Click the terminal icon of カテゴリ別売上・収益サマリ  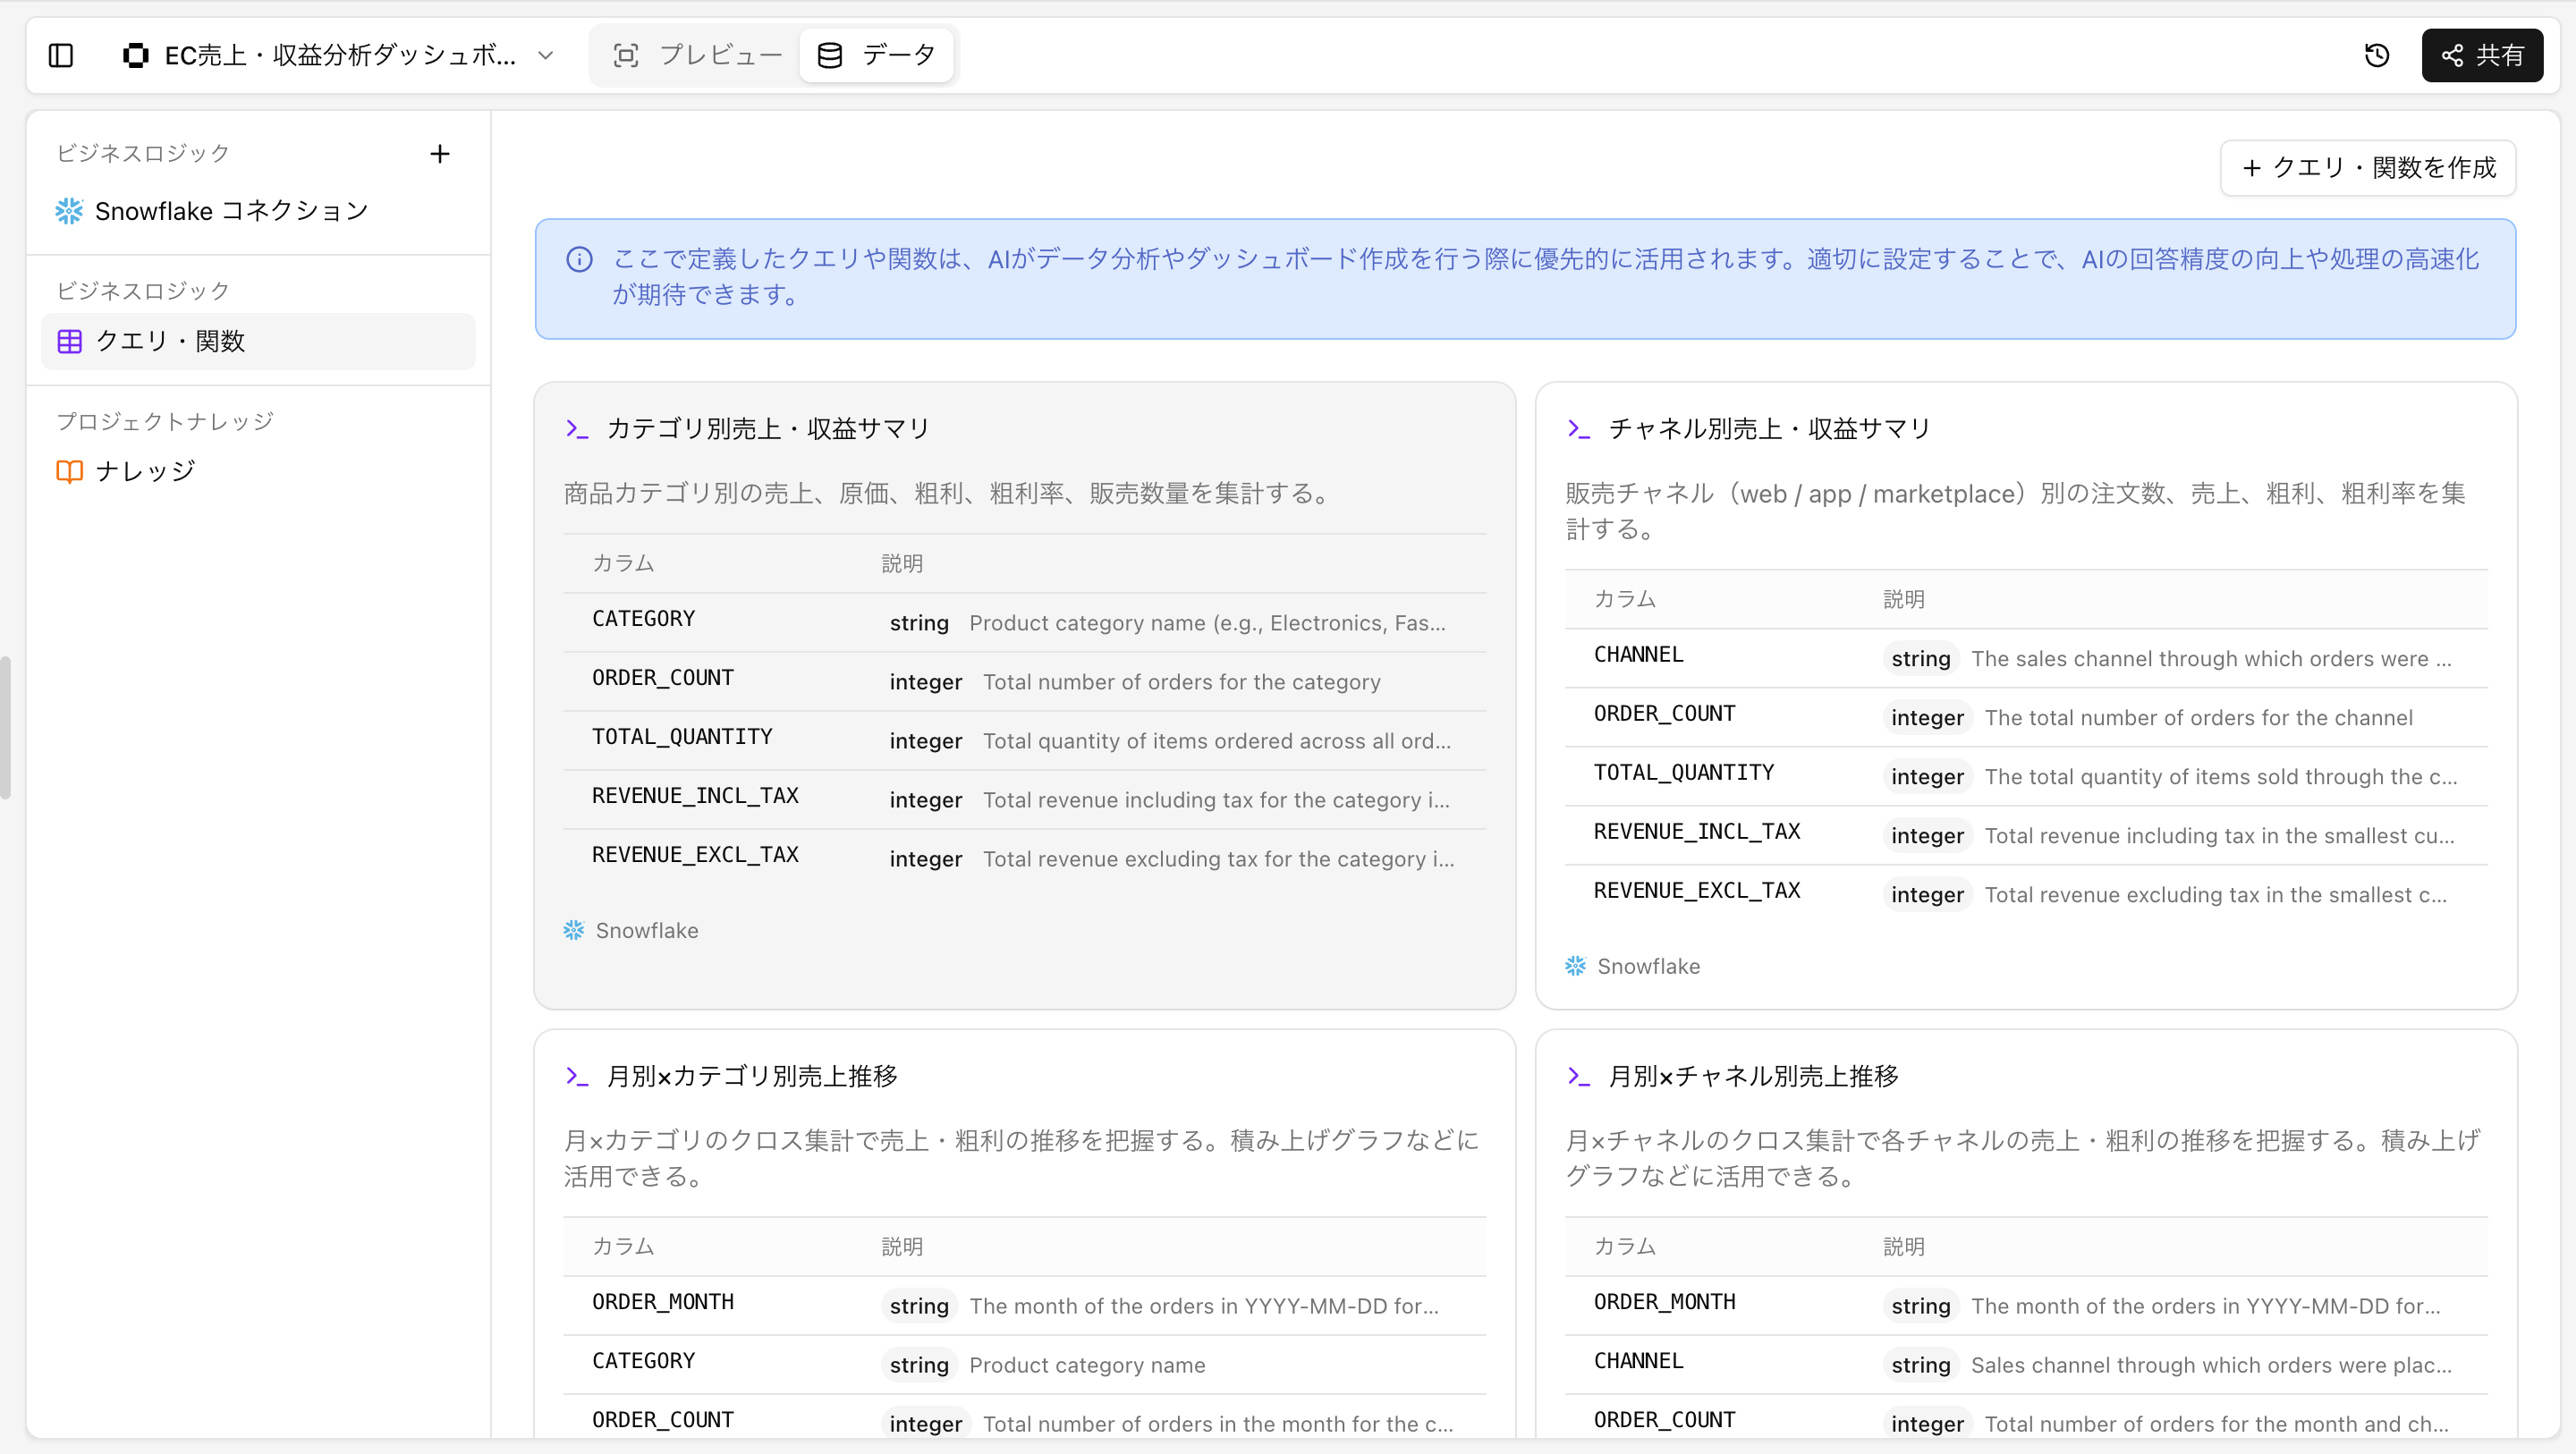577,429
